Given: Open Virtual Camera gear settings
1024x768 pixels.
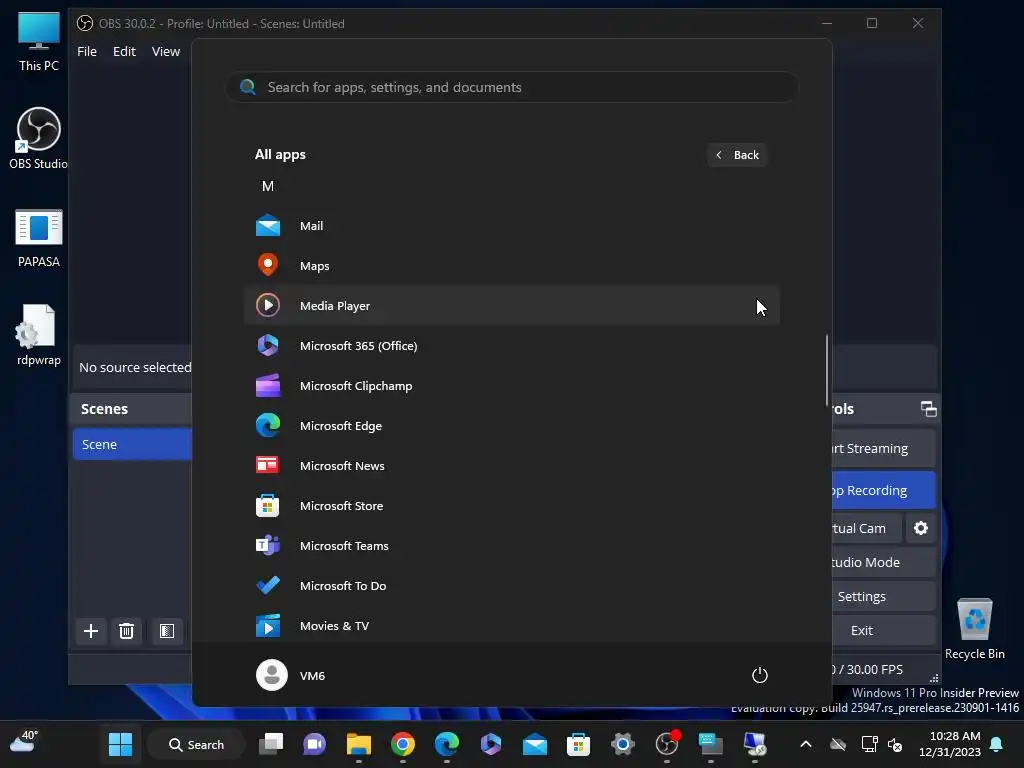Looking at the screenshot, I should 921,528.
